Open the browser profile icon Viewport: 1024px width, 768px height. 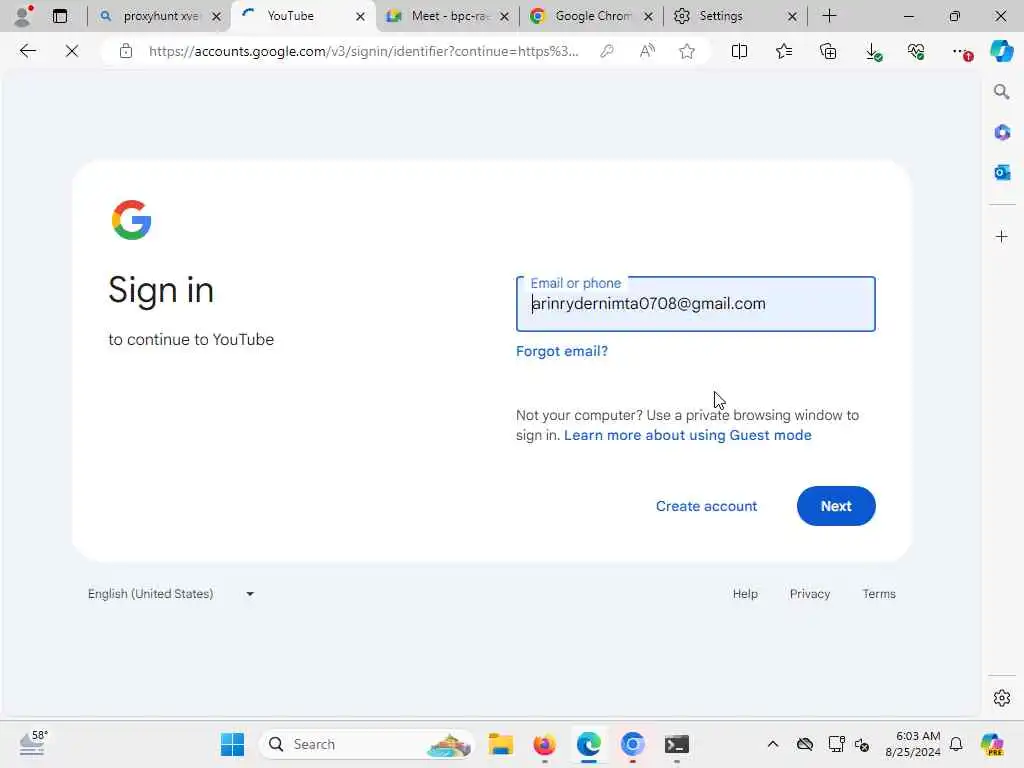coord(23,16)
